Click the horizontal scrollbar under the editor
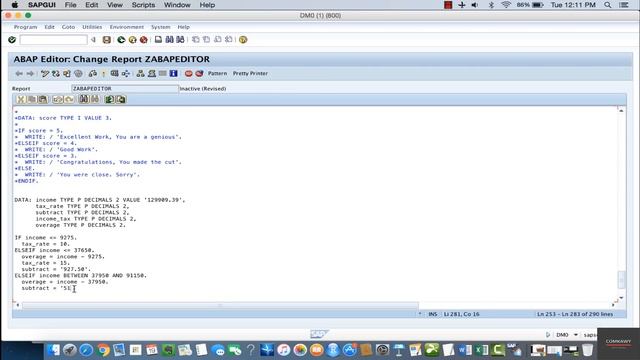 pyautogui.click(x=220, y=305)
